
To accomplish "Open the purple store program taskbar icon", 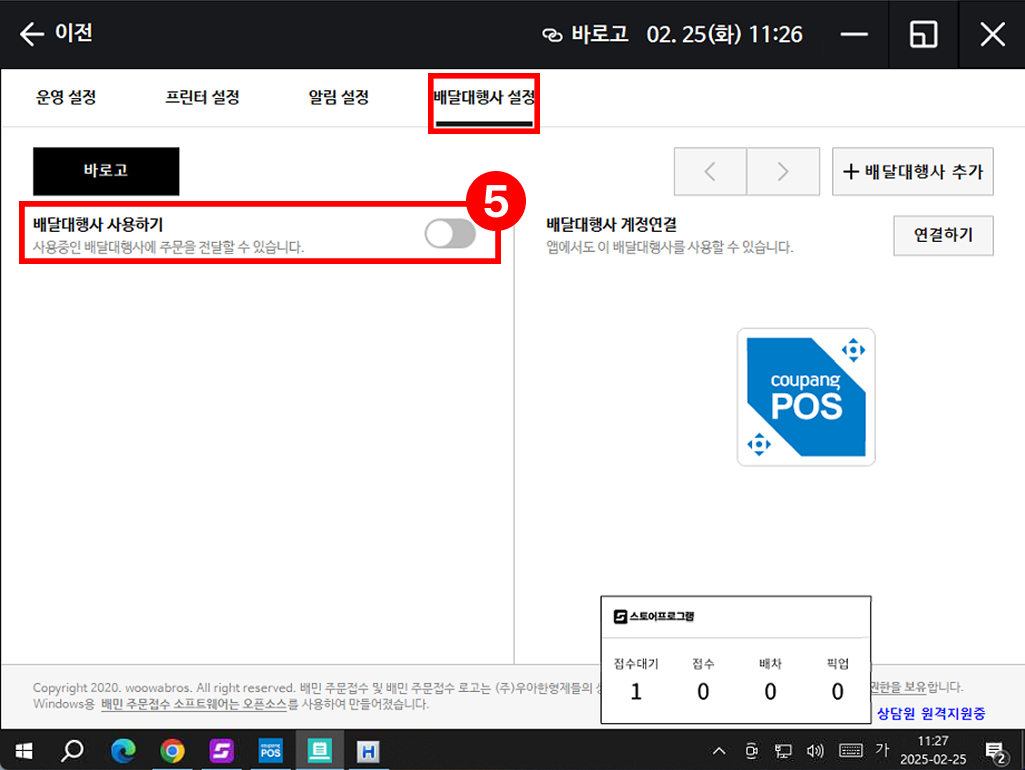I will 221,750.
